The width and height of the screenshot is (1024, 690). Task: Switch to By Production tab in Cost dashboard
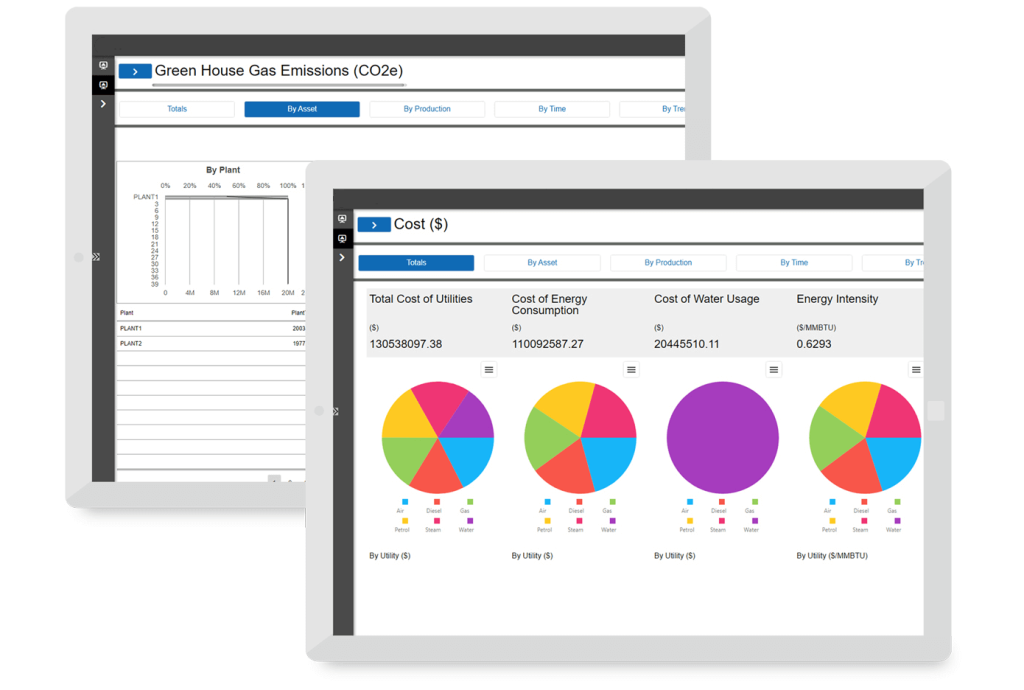668,263
